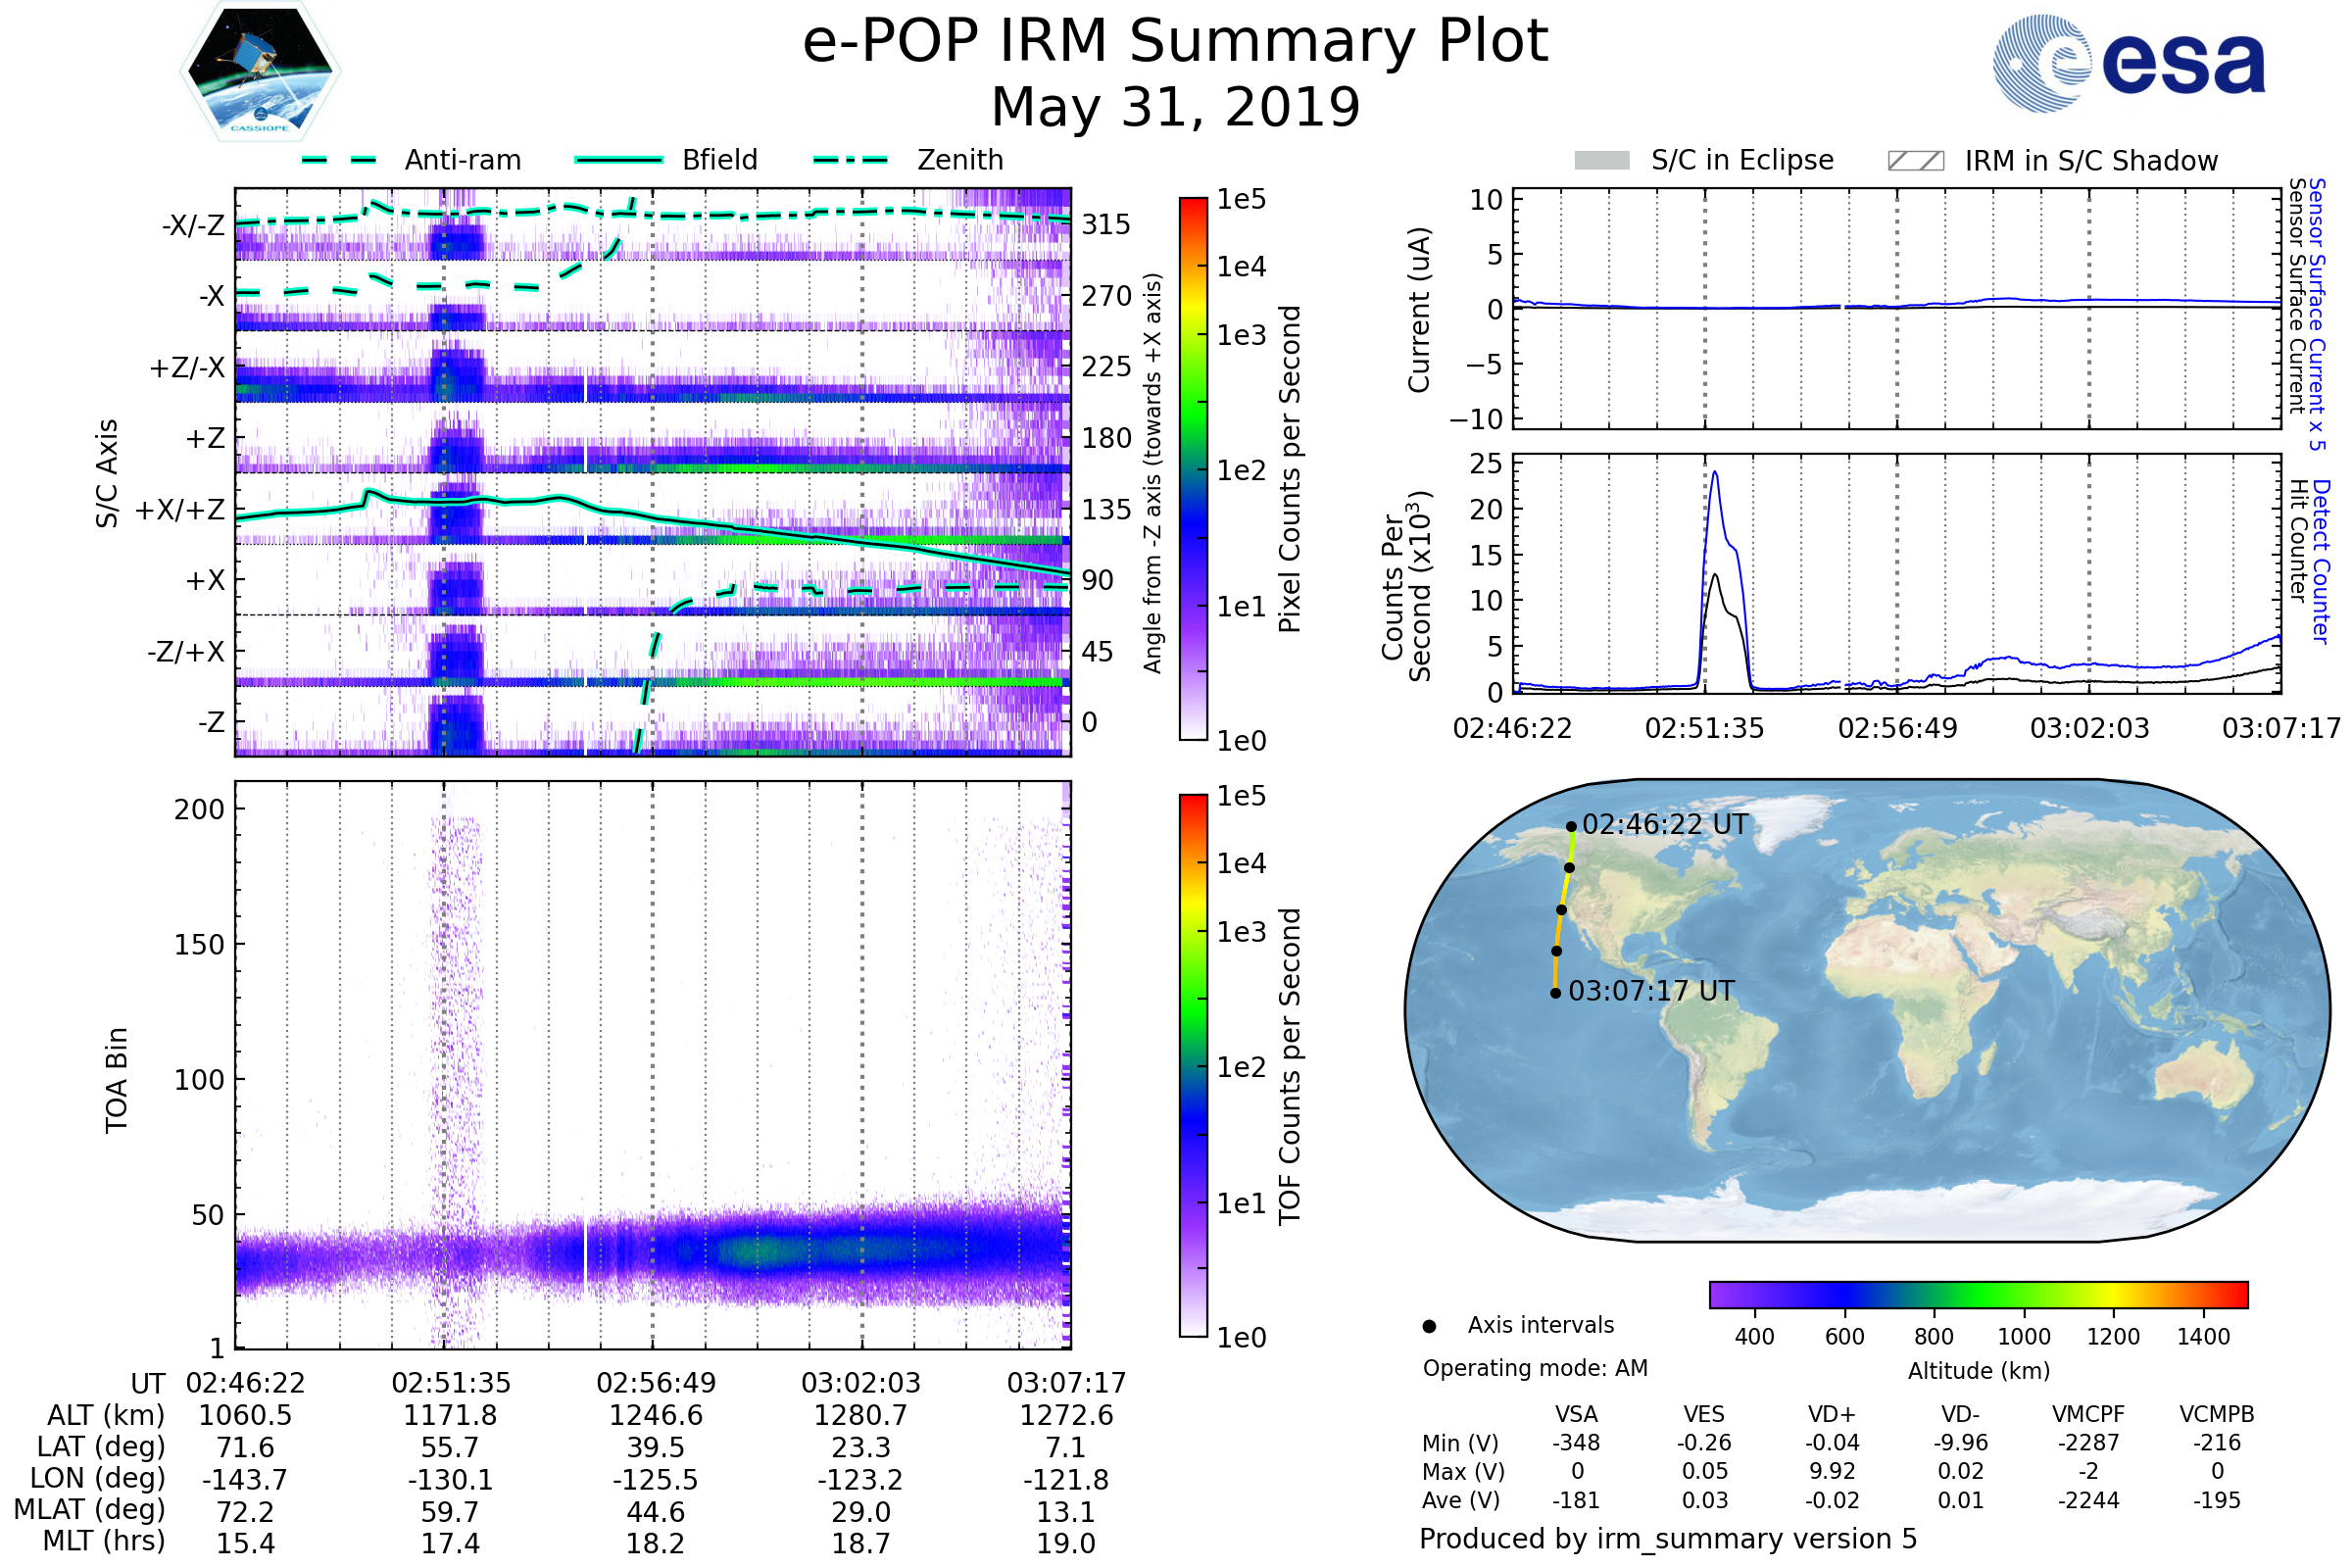Click the Bfield solid legend line
Image resolution: width=2352 pixels, height=1568 pixels.
(x=618, y=160)
